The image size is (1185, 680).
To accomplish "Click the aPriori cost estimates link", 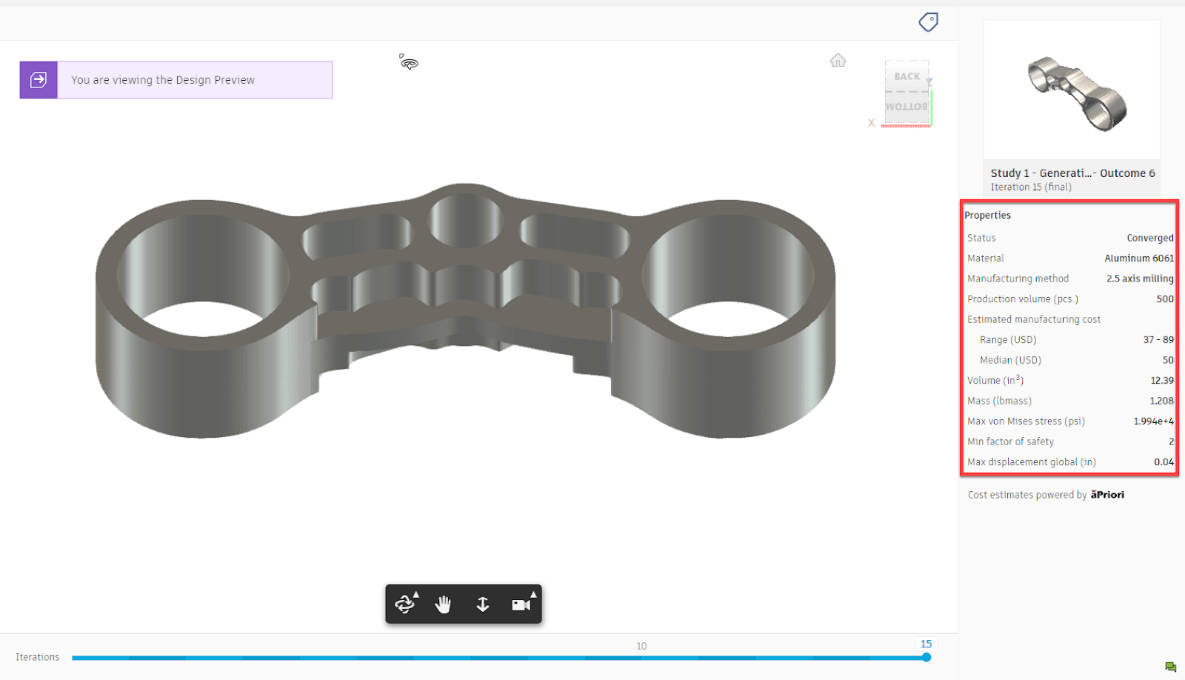I will (1107, 495).
